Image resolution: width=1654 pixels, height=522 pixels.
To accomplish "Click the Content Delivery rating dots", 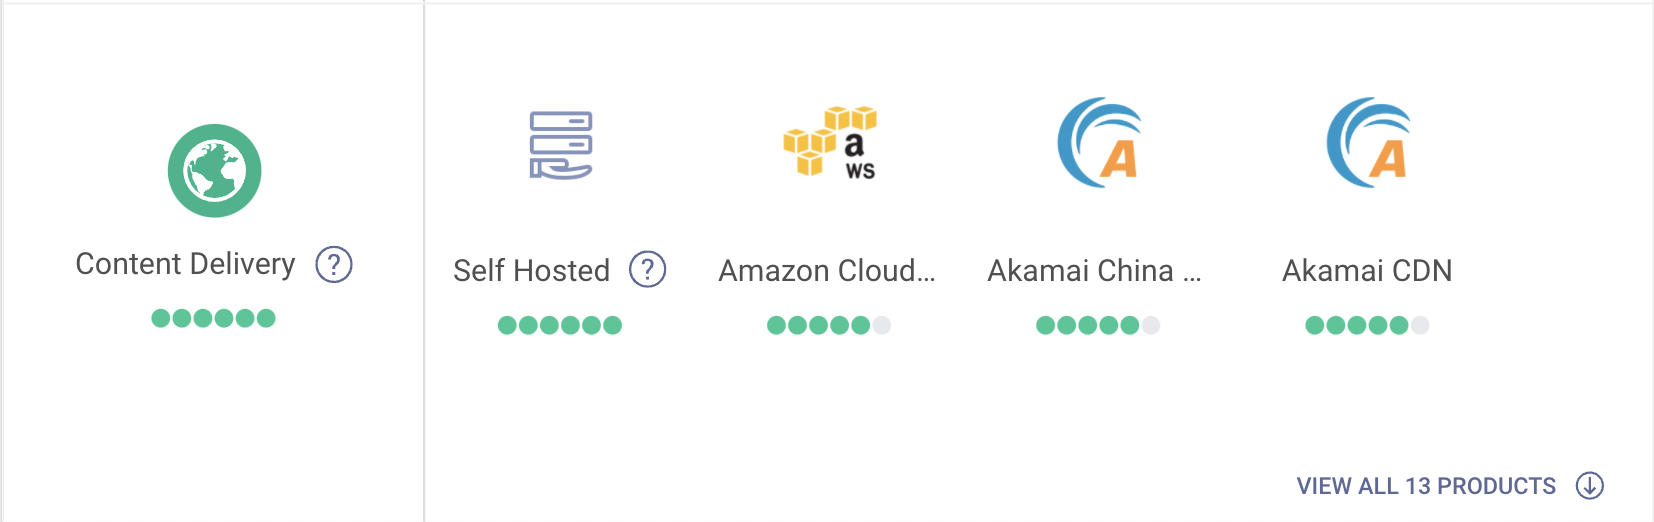I will 213,318.
